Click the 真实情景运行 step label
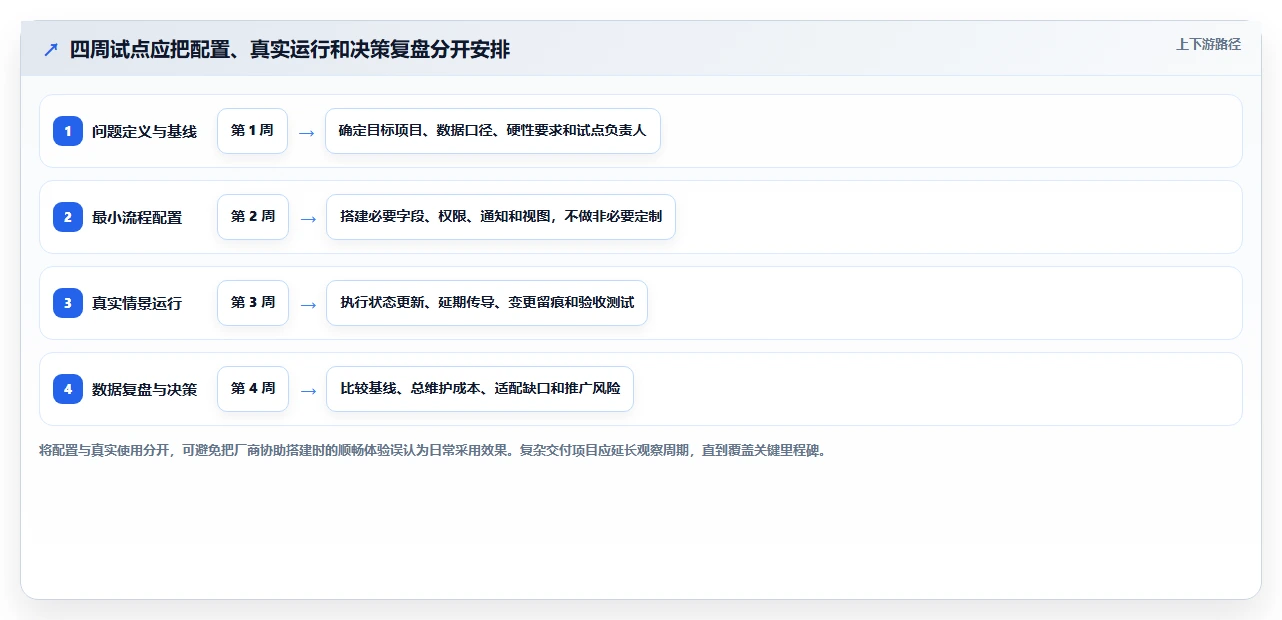 tap(137, 303)
